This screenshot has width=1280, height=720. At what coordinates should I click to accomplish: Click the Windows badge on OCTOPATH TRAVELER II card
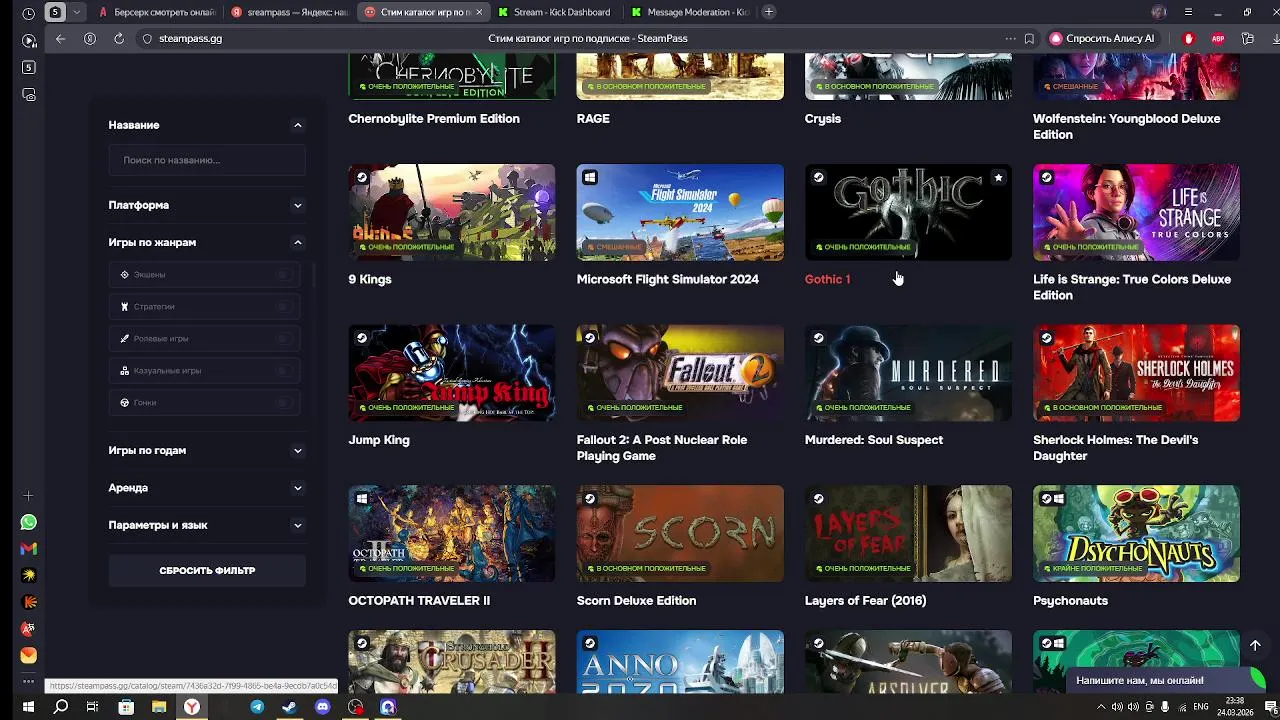pos(362,499)
